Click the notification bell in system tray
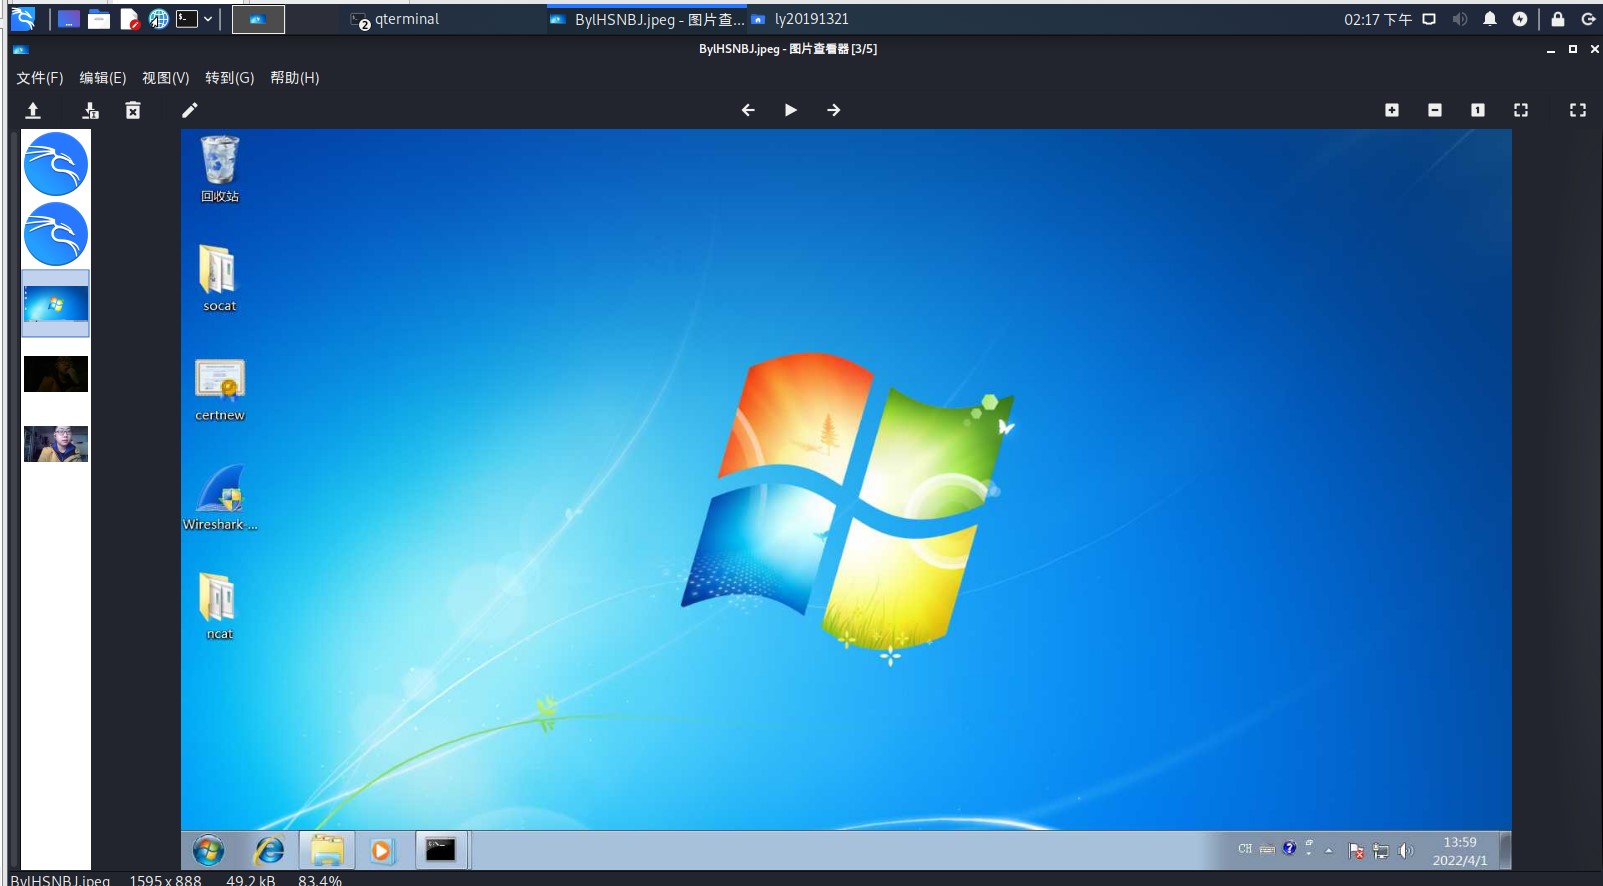The width and height of the screenshot is (1603, 886). [x=1490, y=19]
